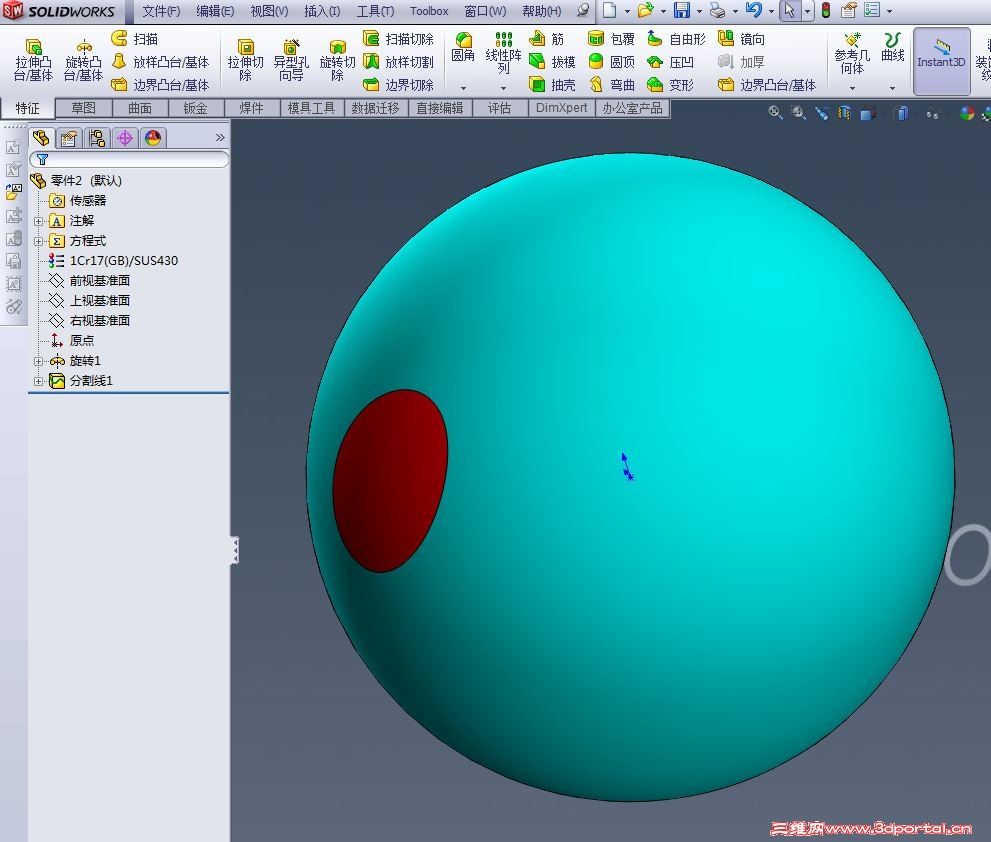
Task: Click the 镜向 mirror tool
Action: click(741, 39)
